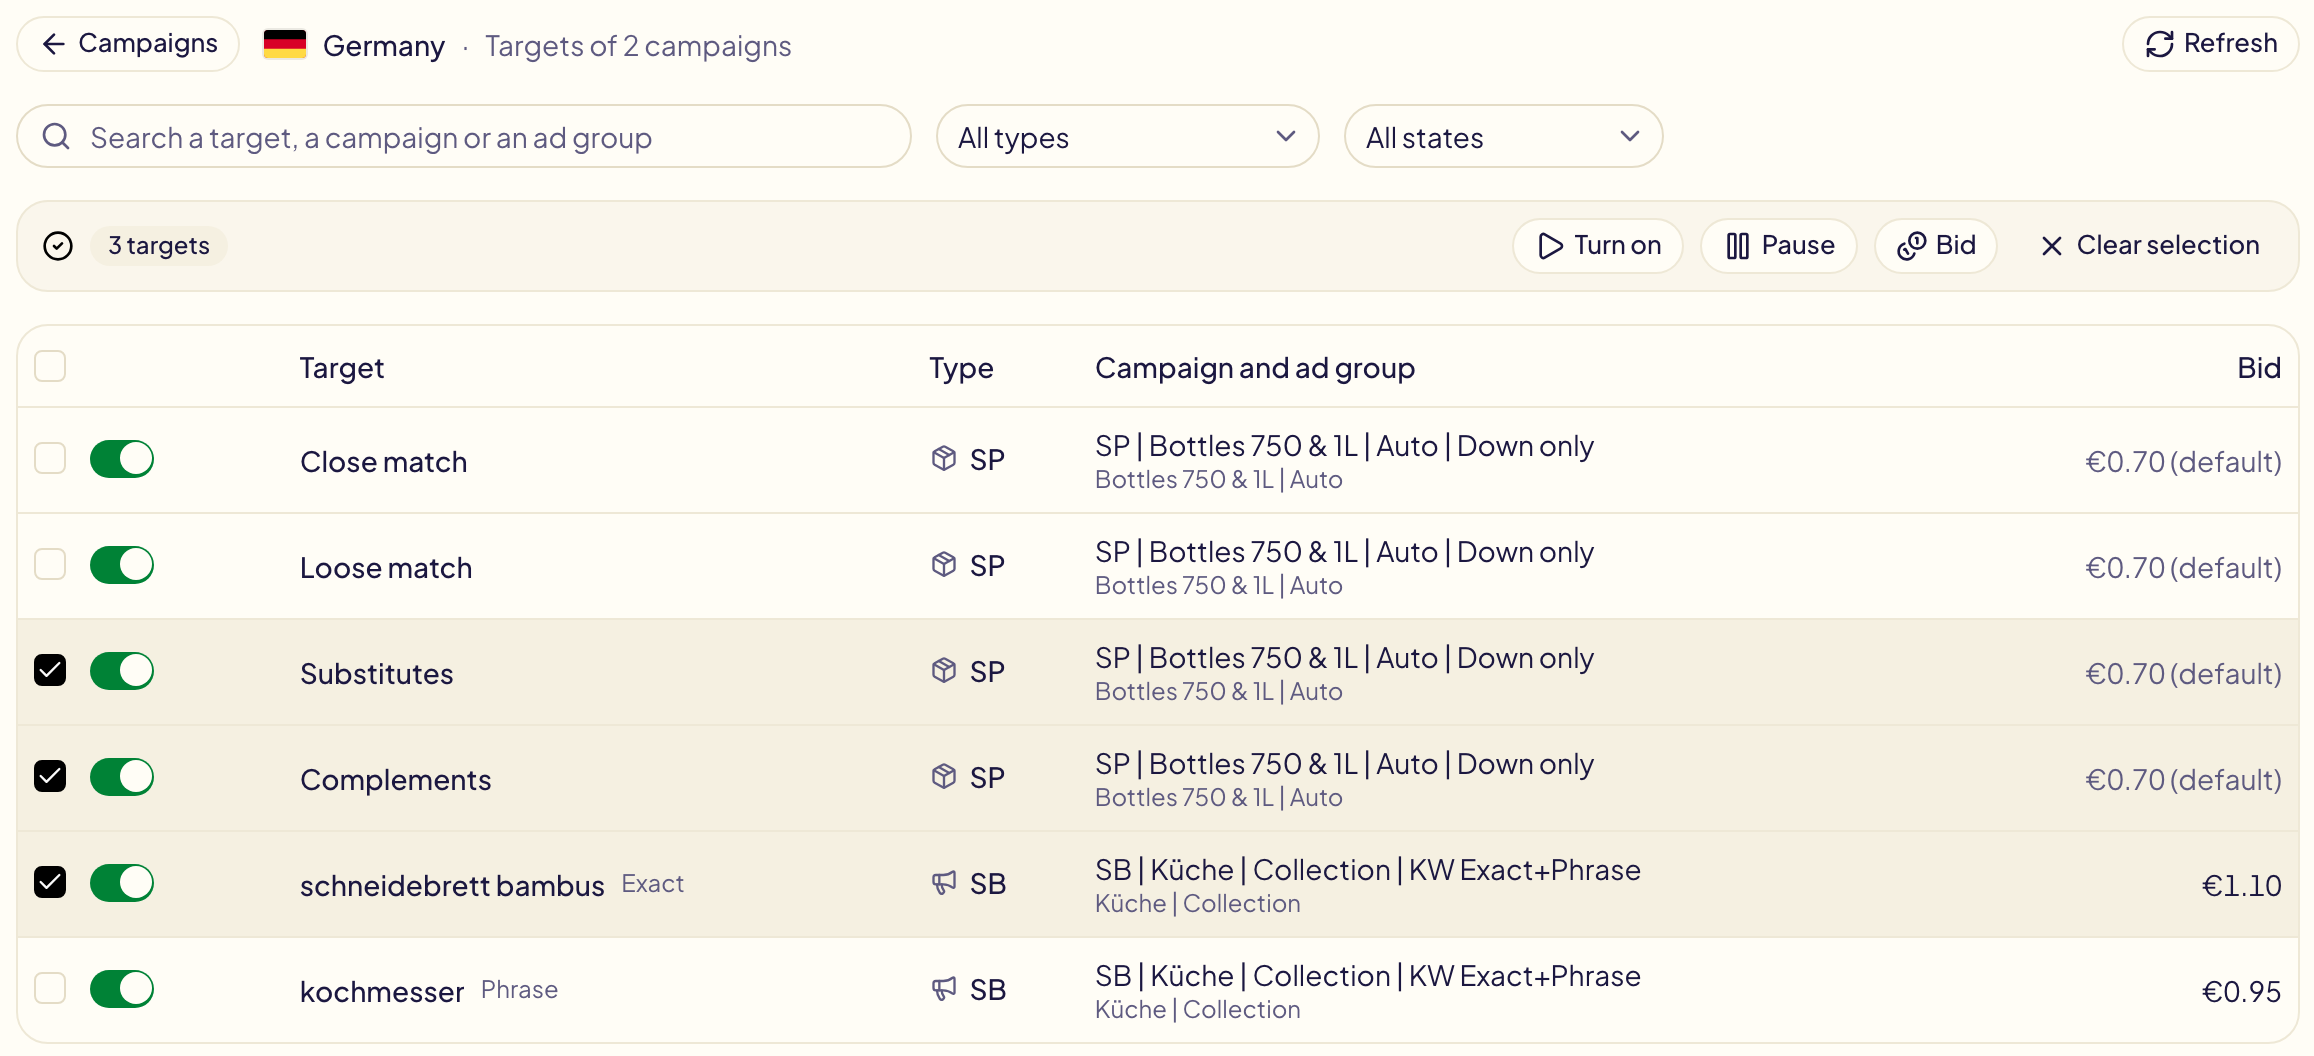Click the 3 targets badge
The image size is (2314, 1056).
tap(159, 246)
